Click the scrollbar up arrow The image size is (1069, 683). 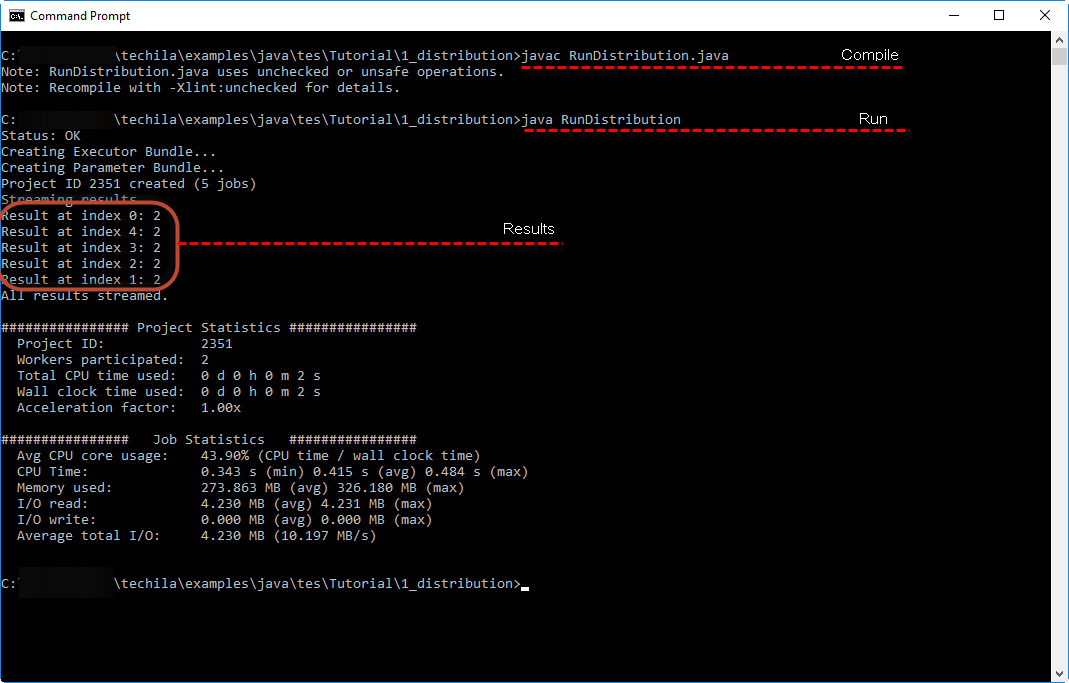1060,40
